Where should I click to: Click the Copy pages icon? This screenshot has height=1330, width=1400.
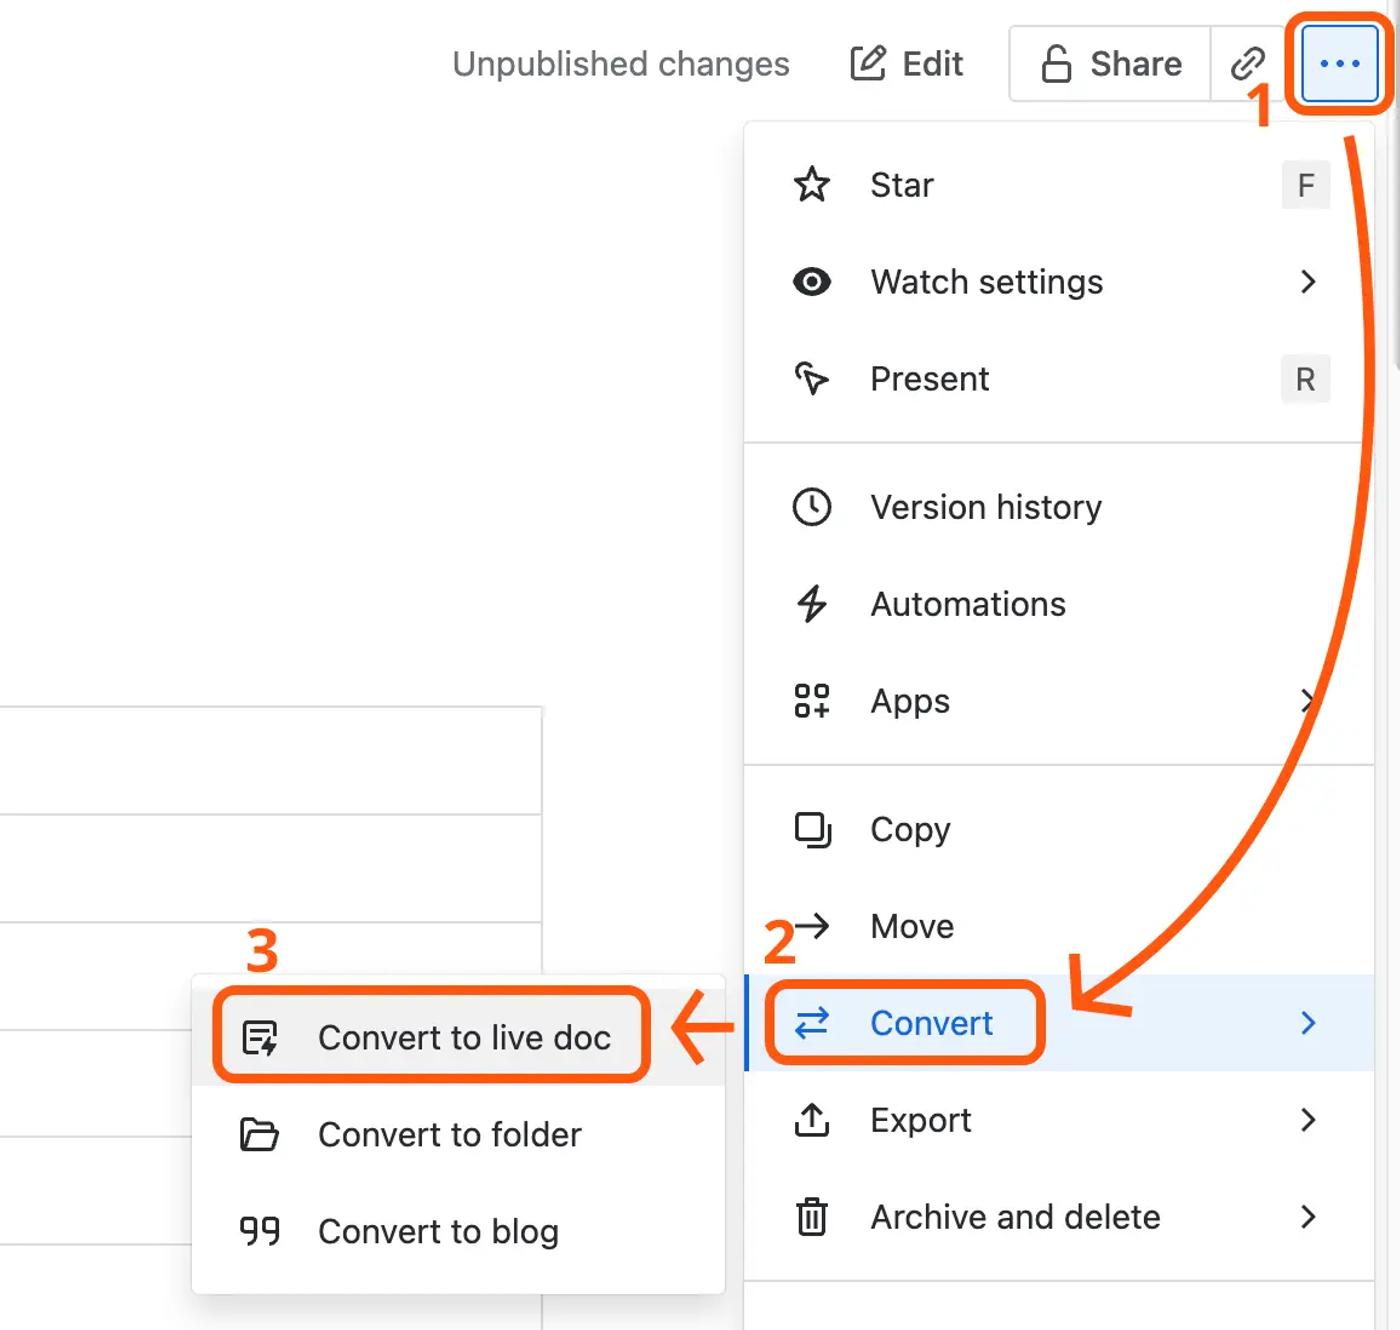[811, 829]
